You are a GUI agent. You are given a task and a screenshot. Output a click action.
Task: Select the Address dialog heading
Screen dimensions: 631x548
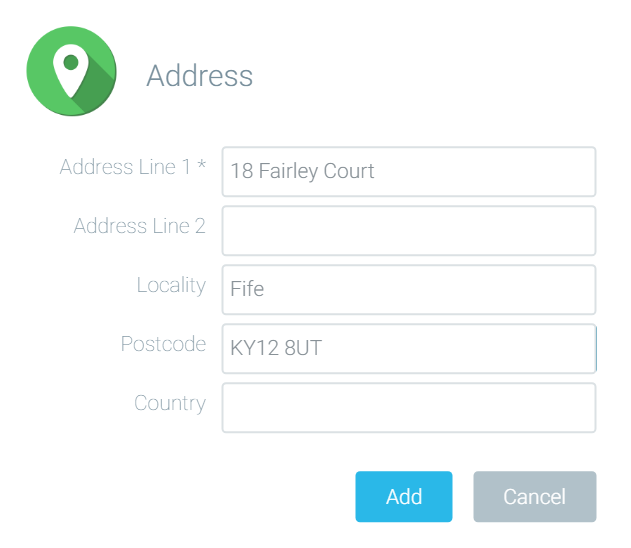click(x=200, y=75)
